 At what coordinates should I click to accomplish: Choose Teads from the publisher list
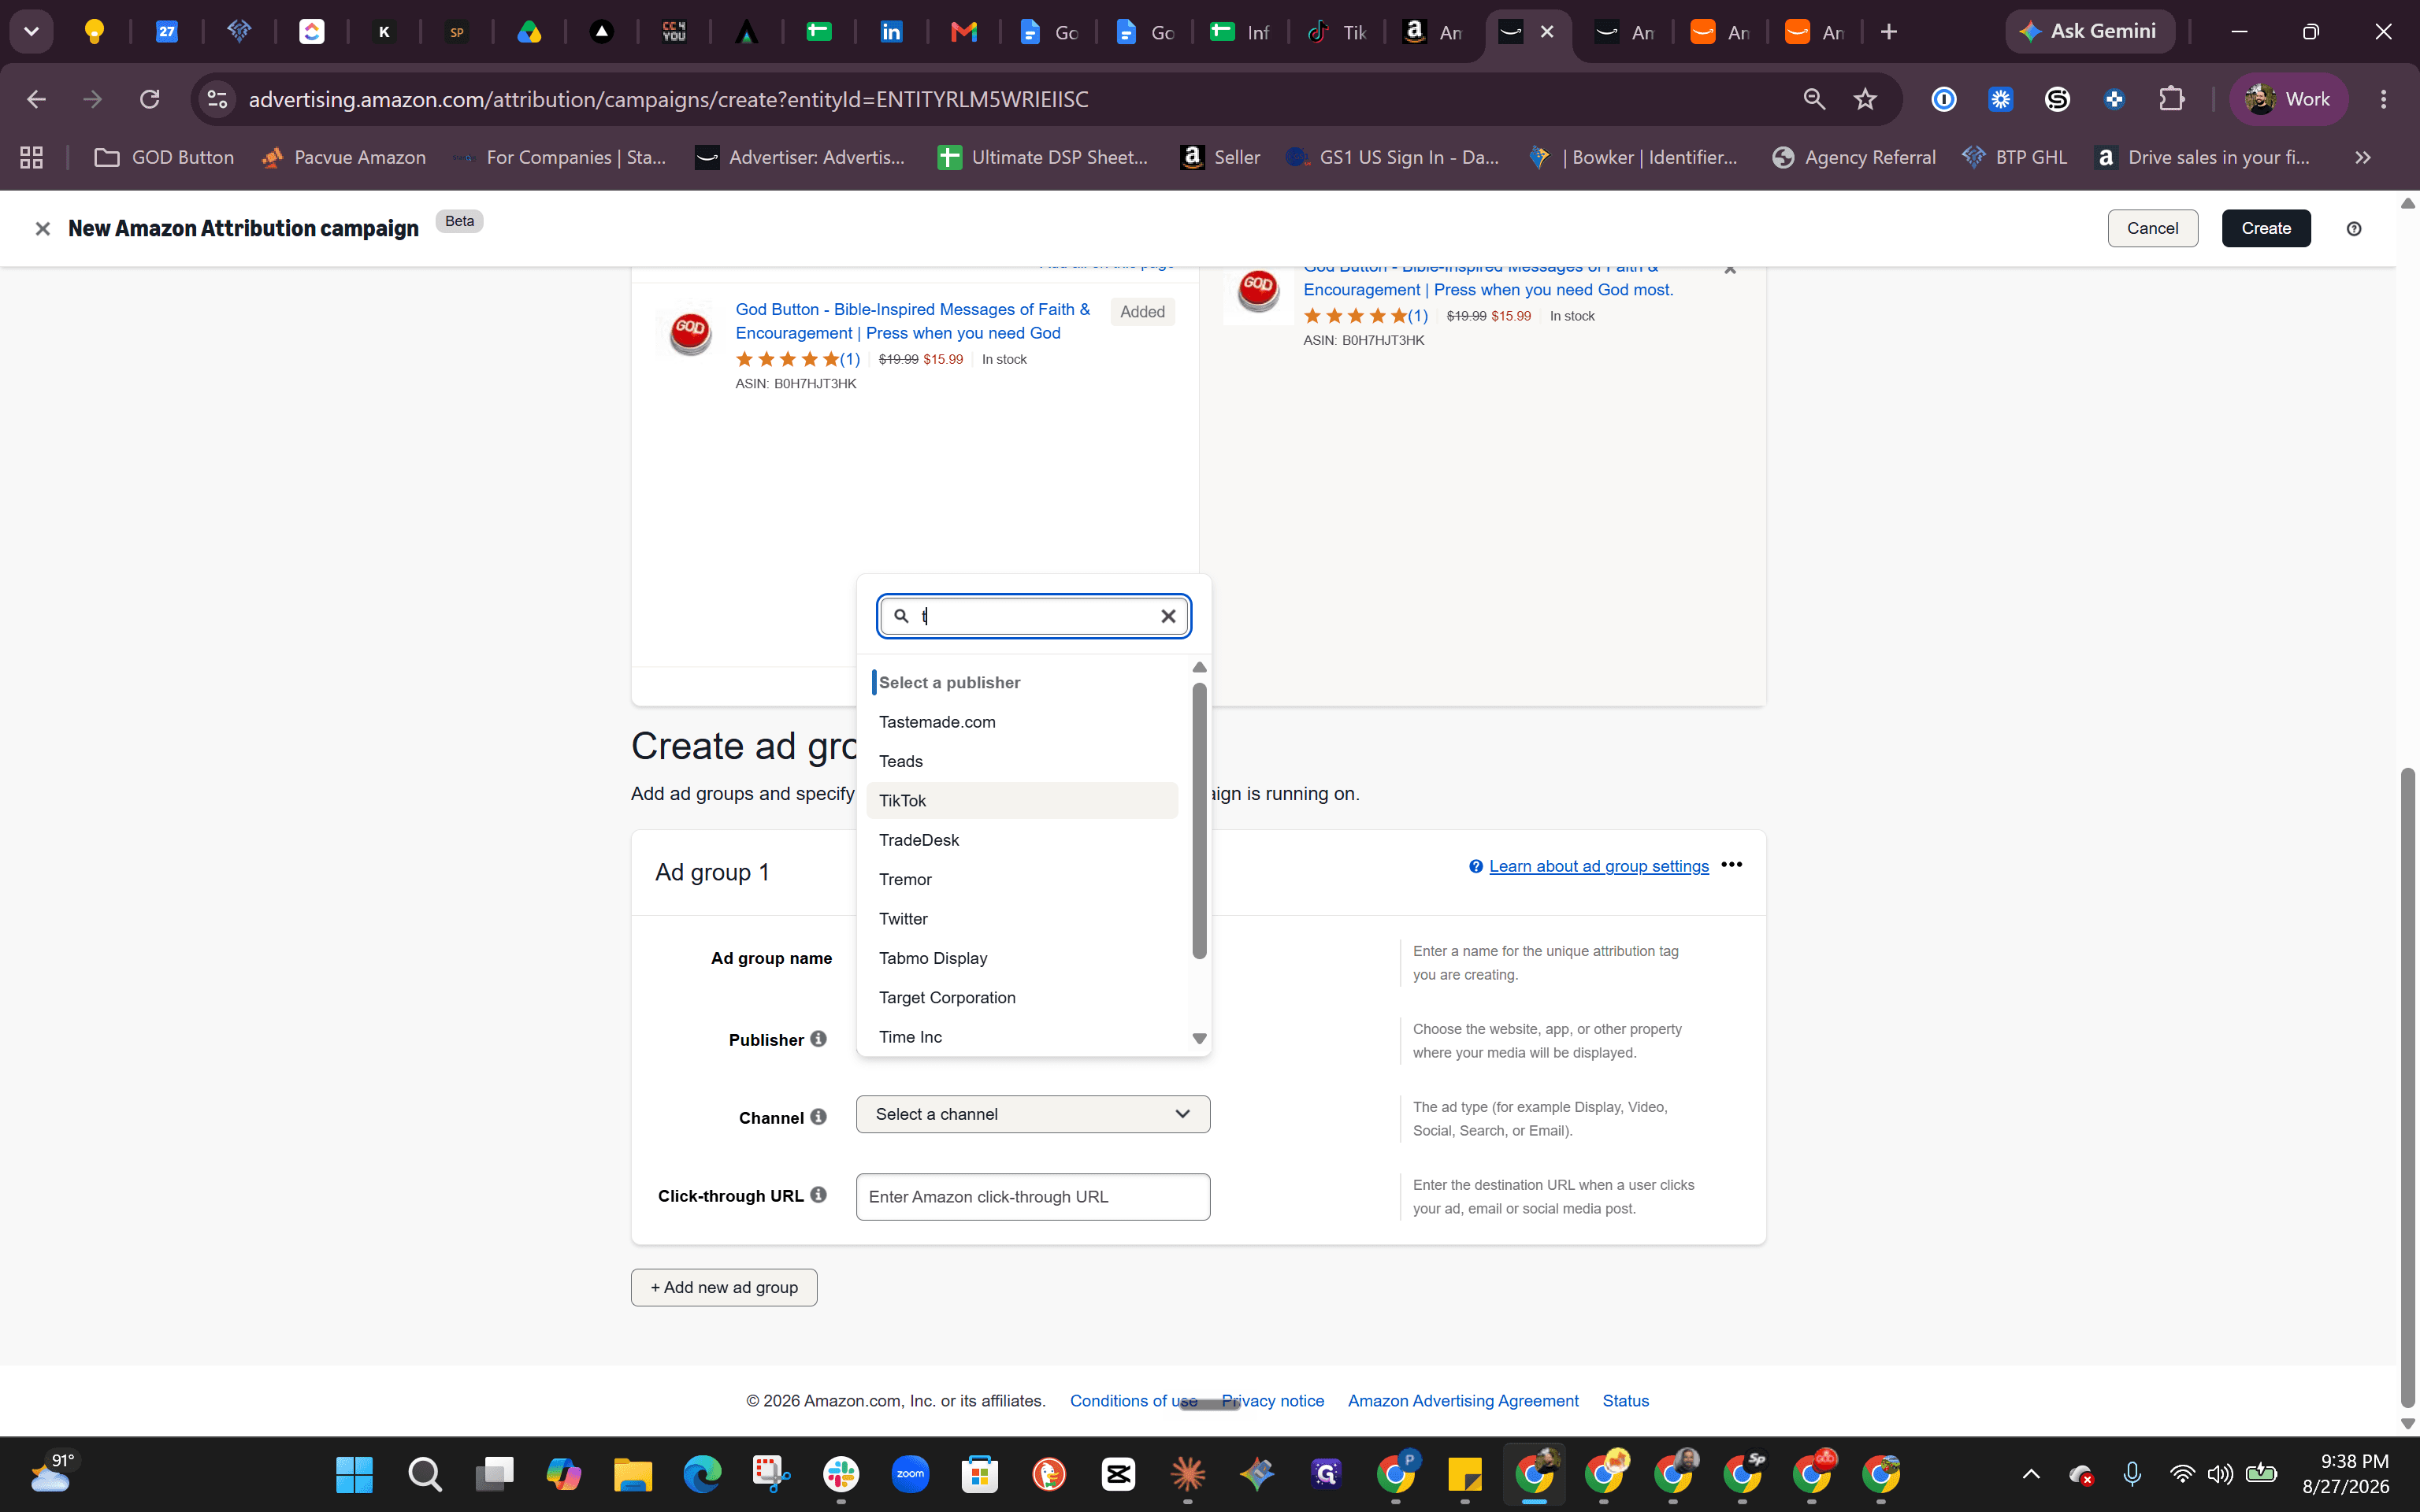point(1022,761)
